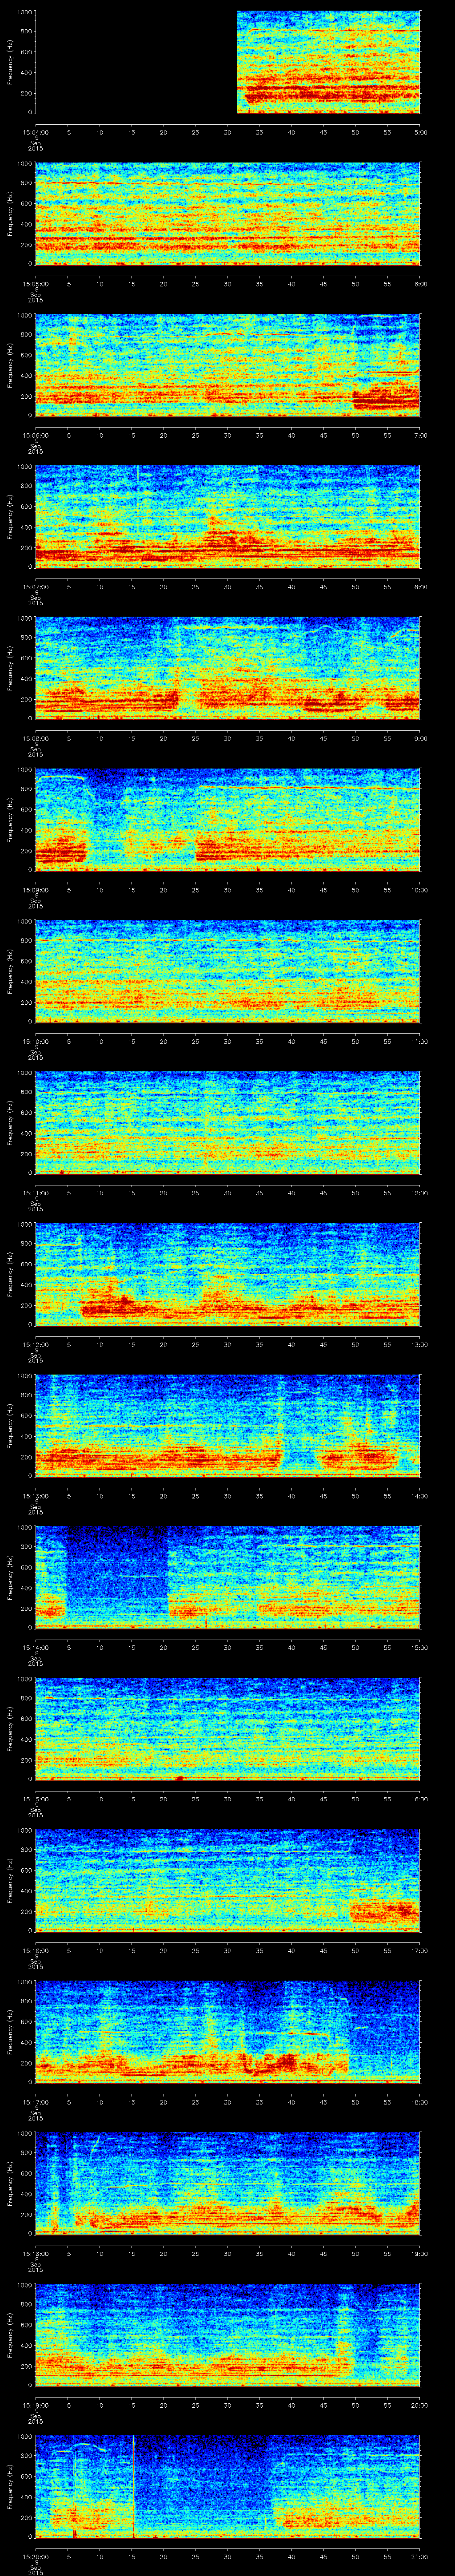Choose the 15:14:00 time axis label
This screenshot has height=2576, width=455.
pyautogui.click(x=36, y=1647)
